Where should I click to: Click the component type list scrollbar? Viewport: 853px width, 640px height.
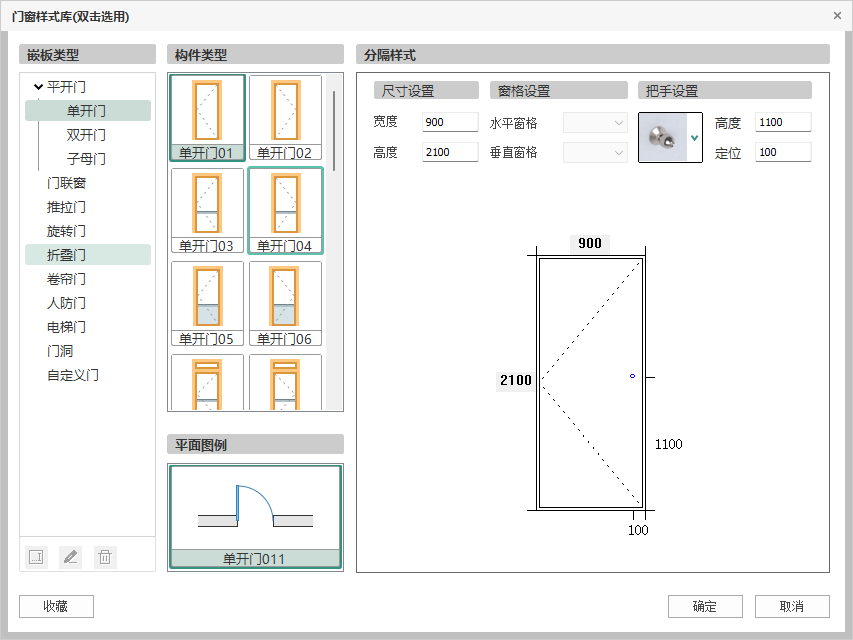click(x=333, y=131)
